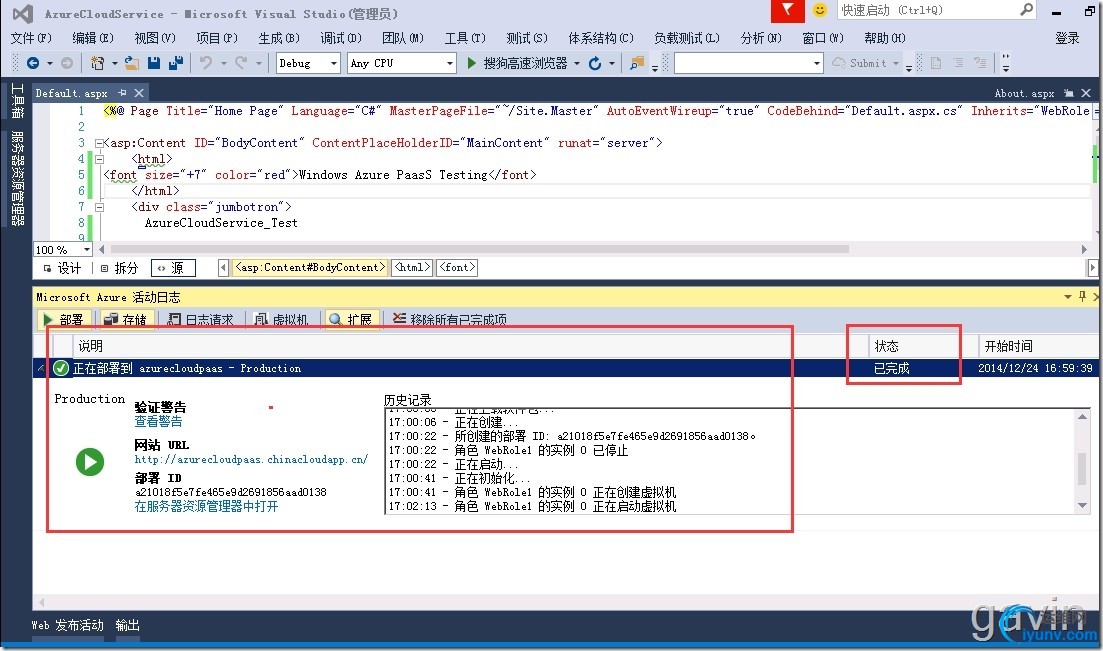
Task: Click Remove all completed items (移除所有已完成项)
Action: click(450, 320)
